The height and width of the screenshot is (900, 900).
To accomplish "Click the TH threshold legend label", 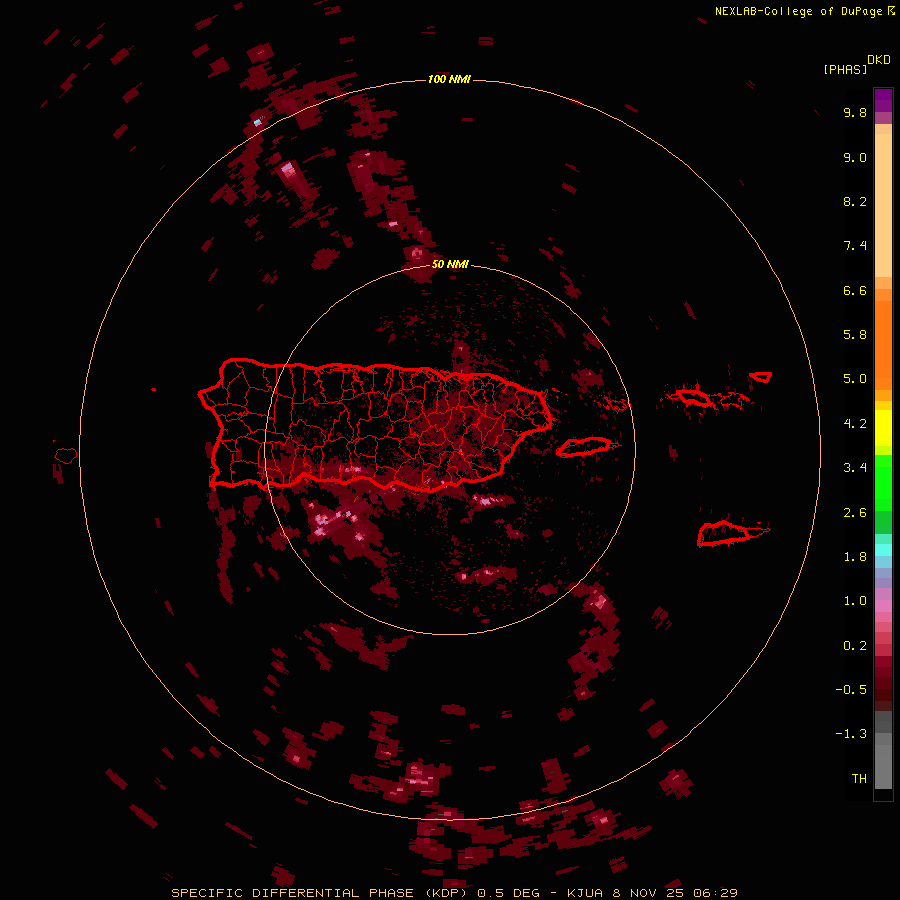I will pos(859,779).
